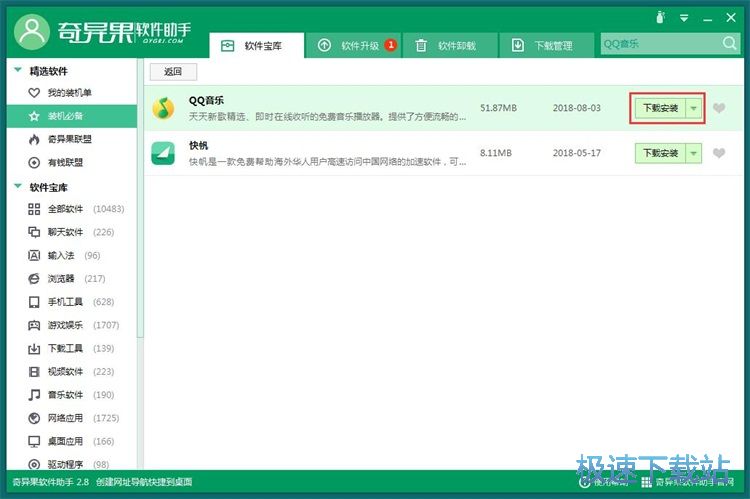Viewport: 750px width, 499px height.
Task: Switch to the 软件宝库 tab
Action: point(257,46)
